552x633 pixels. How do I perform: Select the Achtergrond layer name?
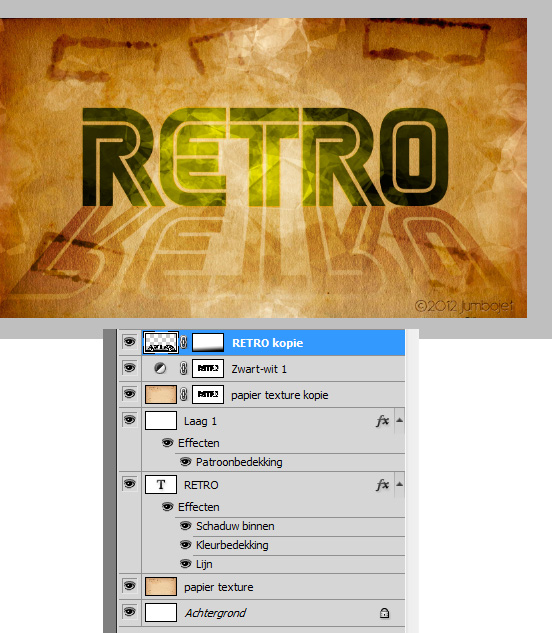(x=215, y=613)
